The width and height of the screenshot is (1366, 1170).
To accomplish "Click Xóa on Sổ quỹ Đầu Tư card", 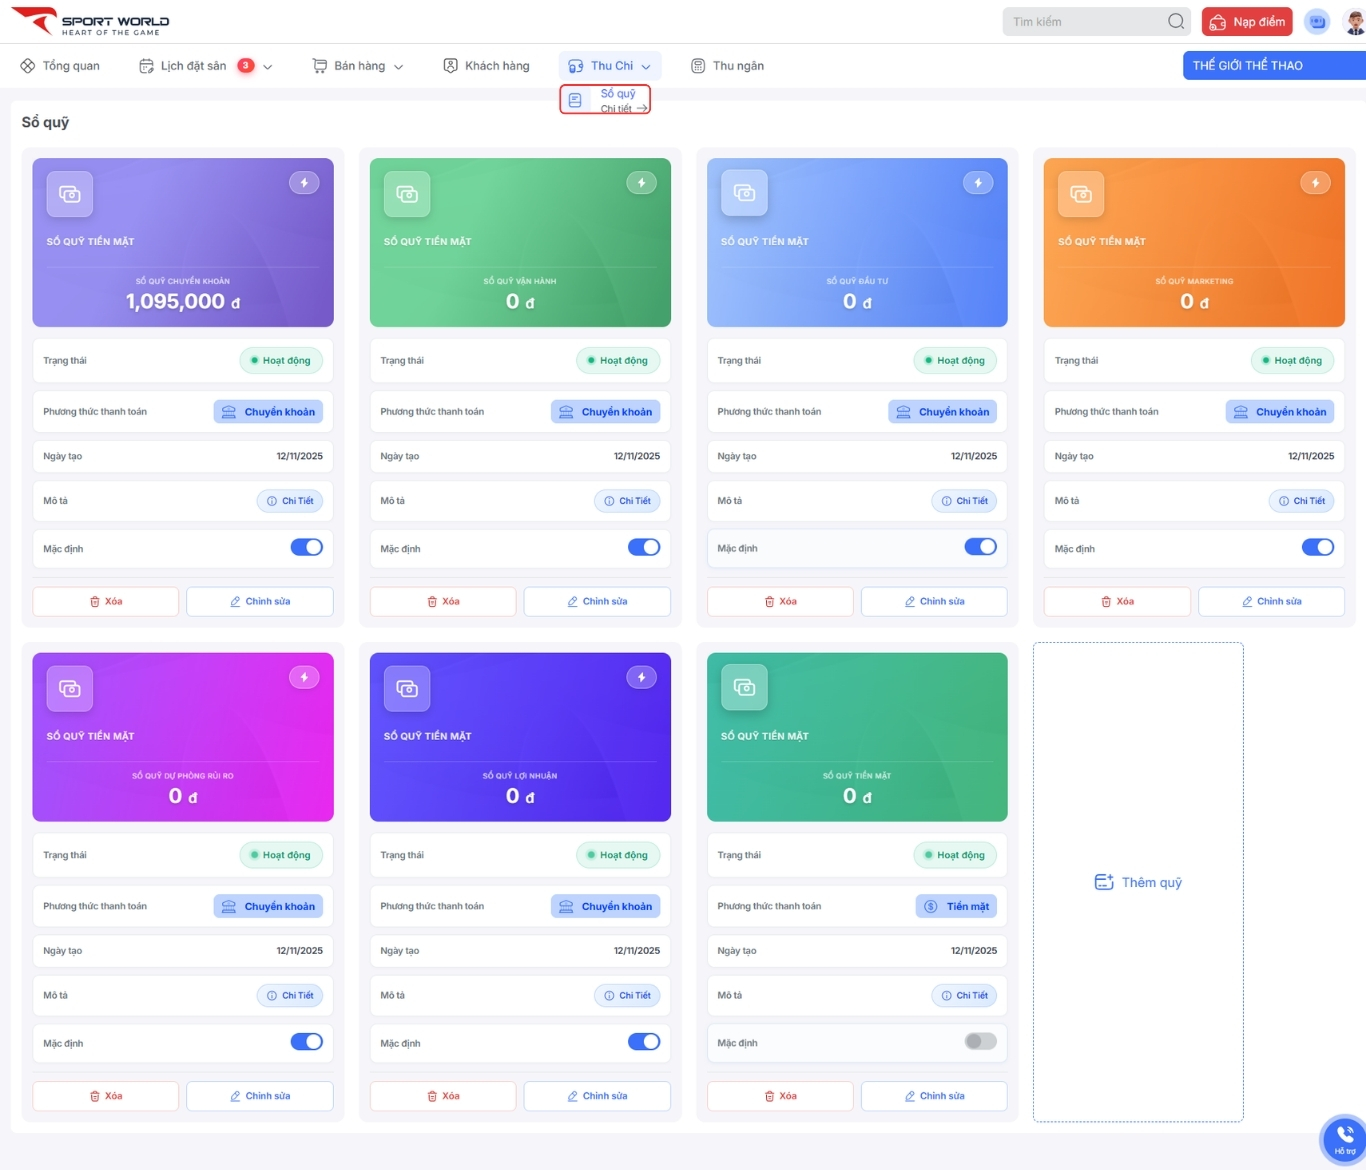I will 780,602.
